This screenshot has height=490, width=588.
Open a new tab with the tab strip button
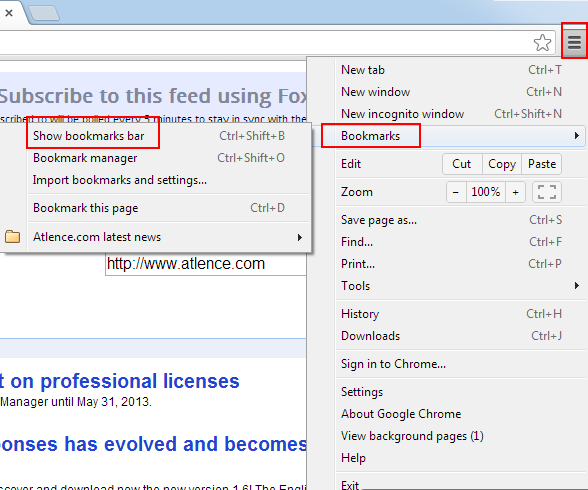(x=44, y=13)
